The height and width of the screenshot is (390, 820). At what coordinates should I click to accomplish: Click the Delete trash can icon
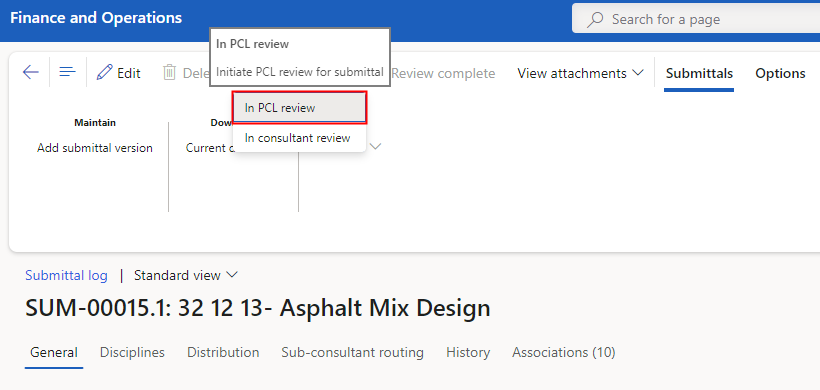[169, 73]
